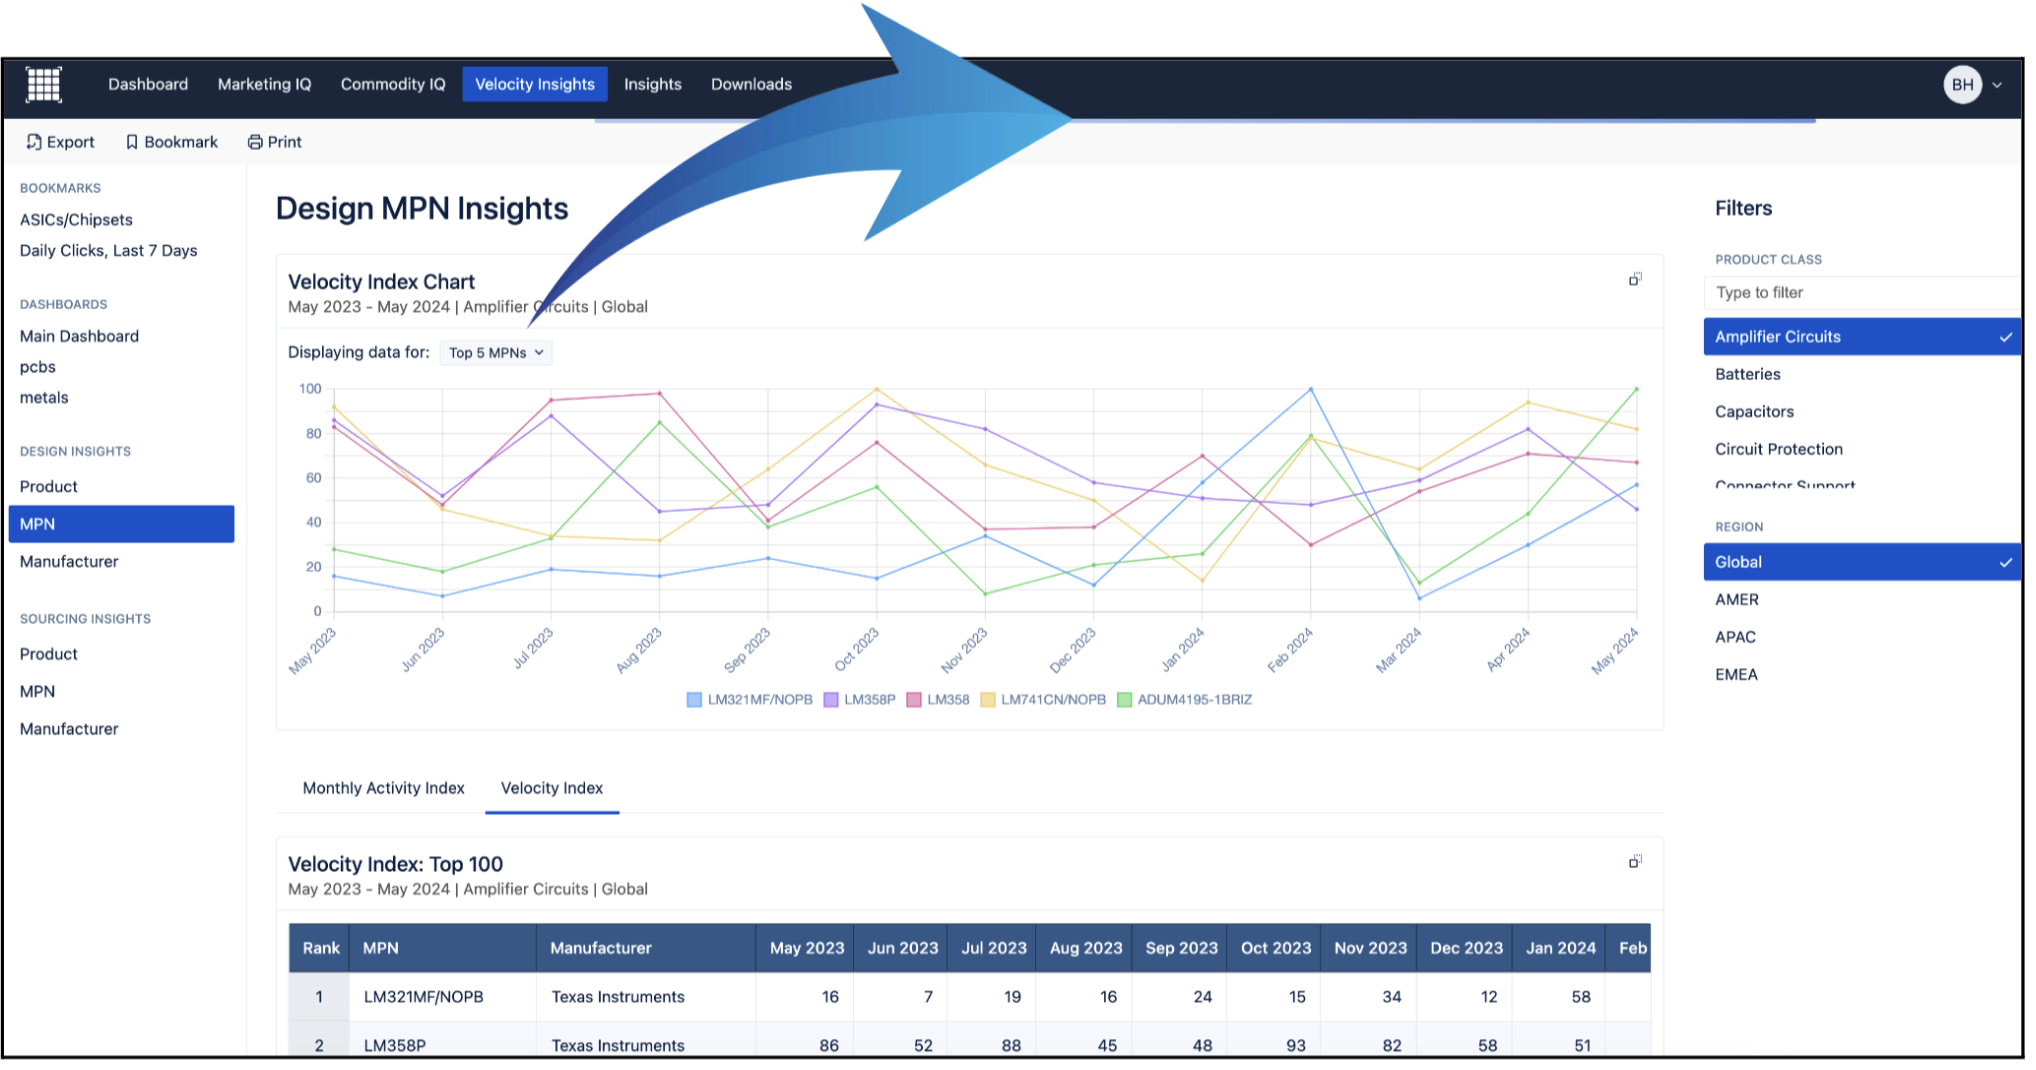Expand the Velocity Index Chart panel
Screen dimensions: 2036x1070
1634,280
